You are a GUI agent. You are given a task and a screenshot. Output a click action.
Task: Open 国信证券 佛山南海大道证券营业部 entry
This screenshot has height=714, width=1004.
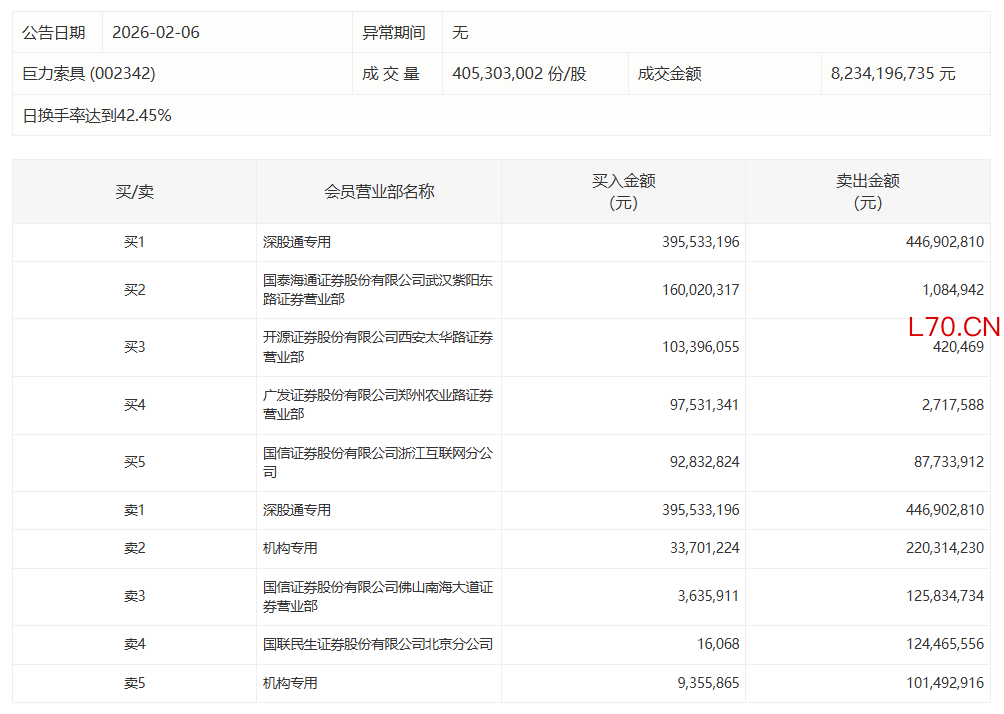pos(377,597)
